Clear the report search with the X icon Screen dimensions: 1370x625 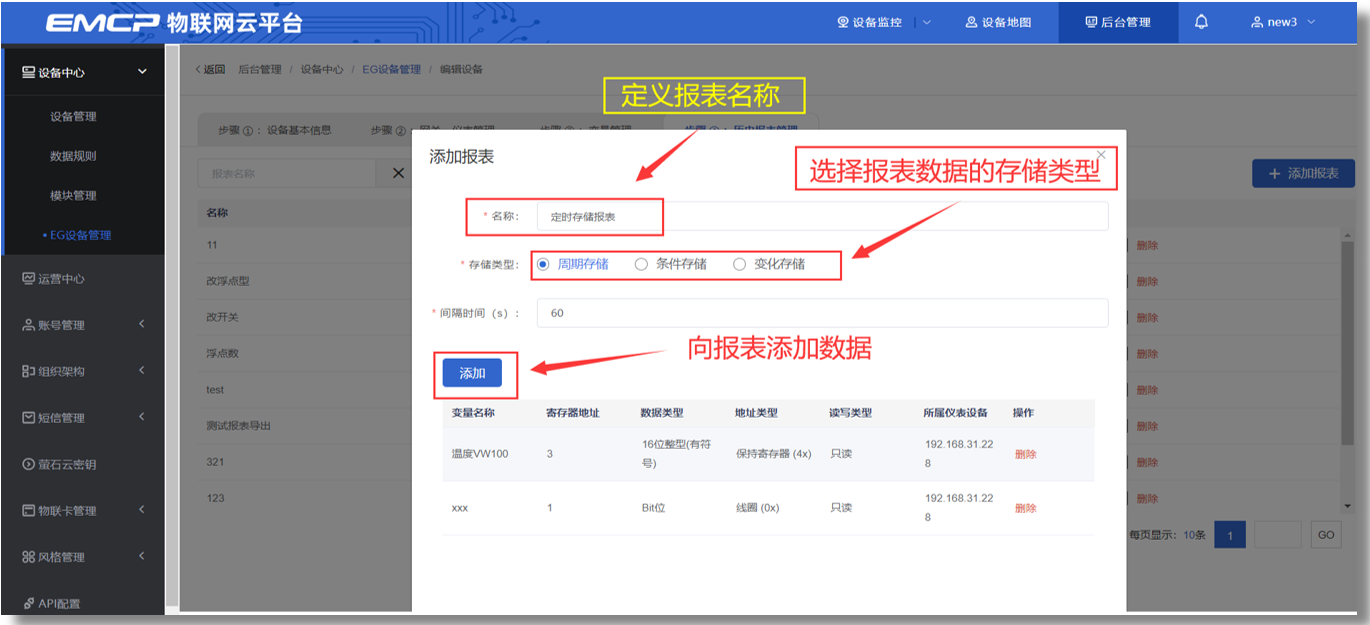(398, 173)
